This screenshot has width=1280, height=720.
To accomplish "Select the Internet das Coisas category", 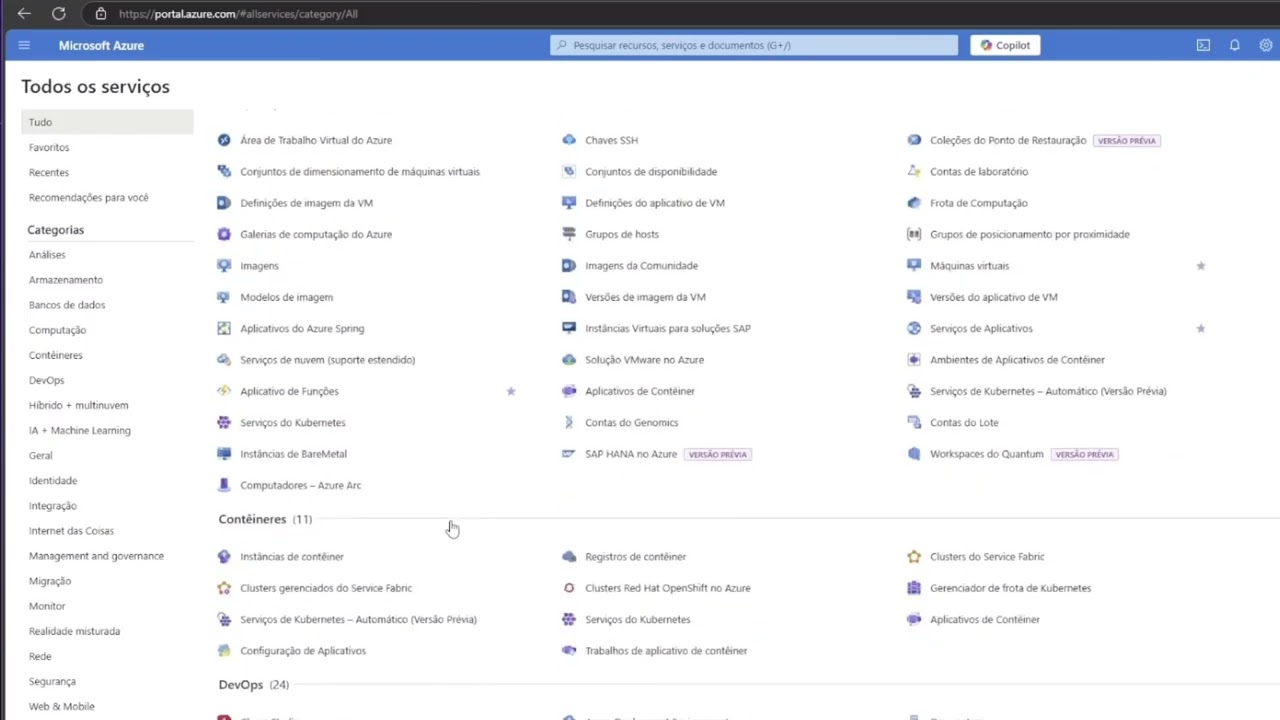I will [x=71, y=531].
